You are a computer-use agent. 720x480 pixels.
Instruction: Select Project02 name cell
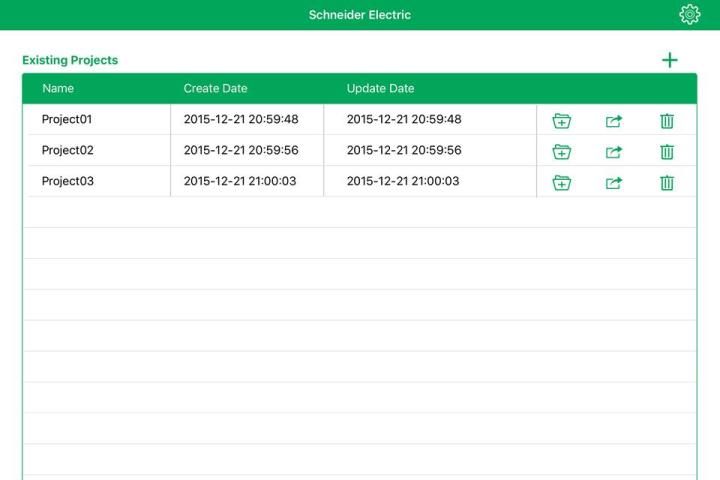(x=67, y=151)
